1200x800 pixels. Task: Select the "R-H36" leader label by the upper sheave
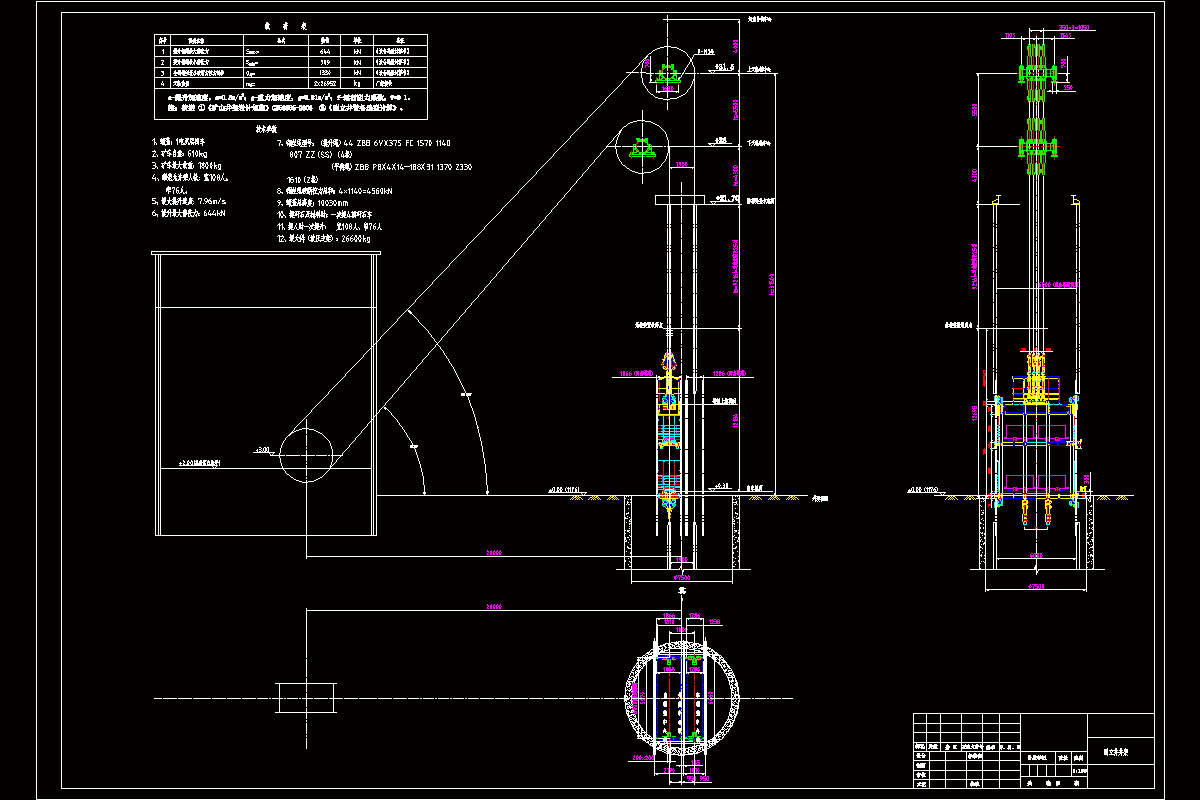pyautogui.click(x=706, y=50)
